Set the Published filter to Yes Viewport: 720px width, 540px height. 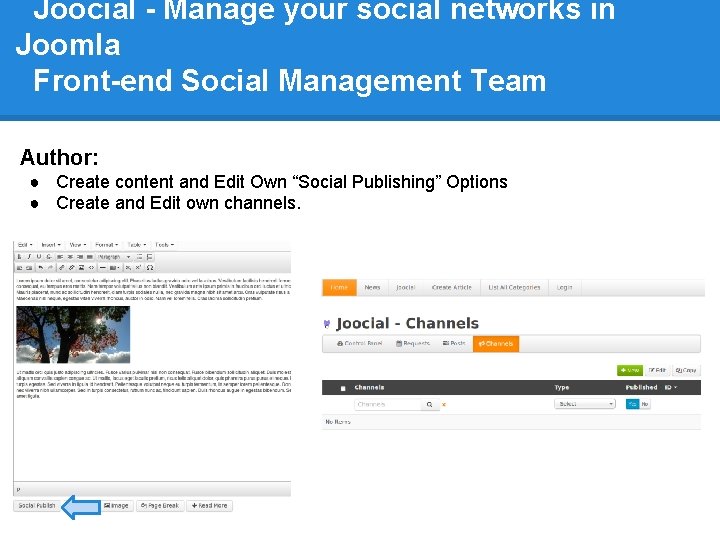tap(632, 404)
